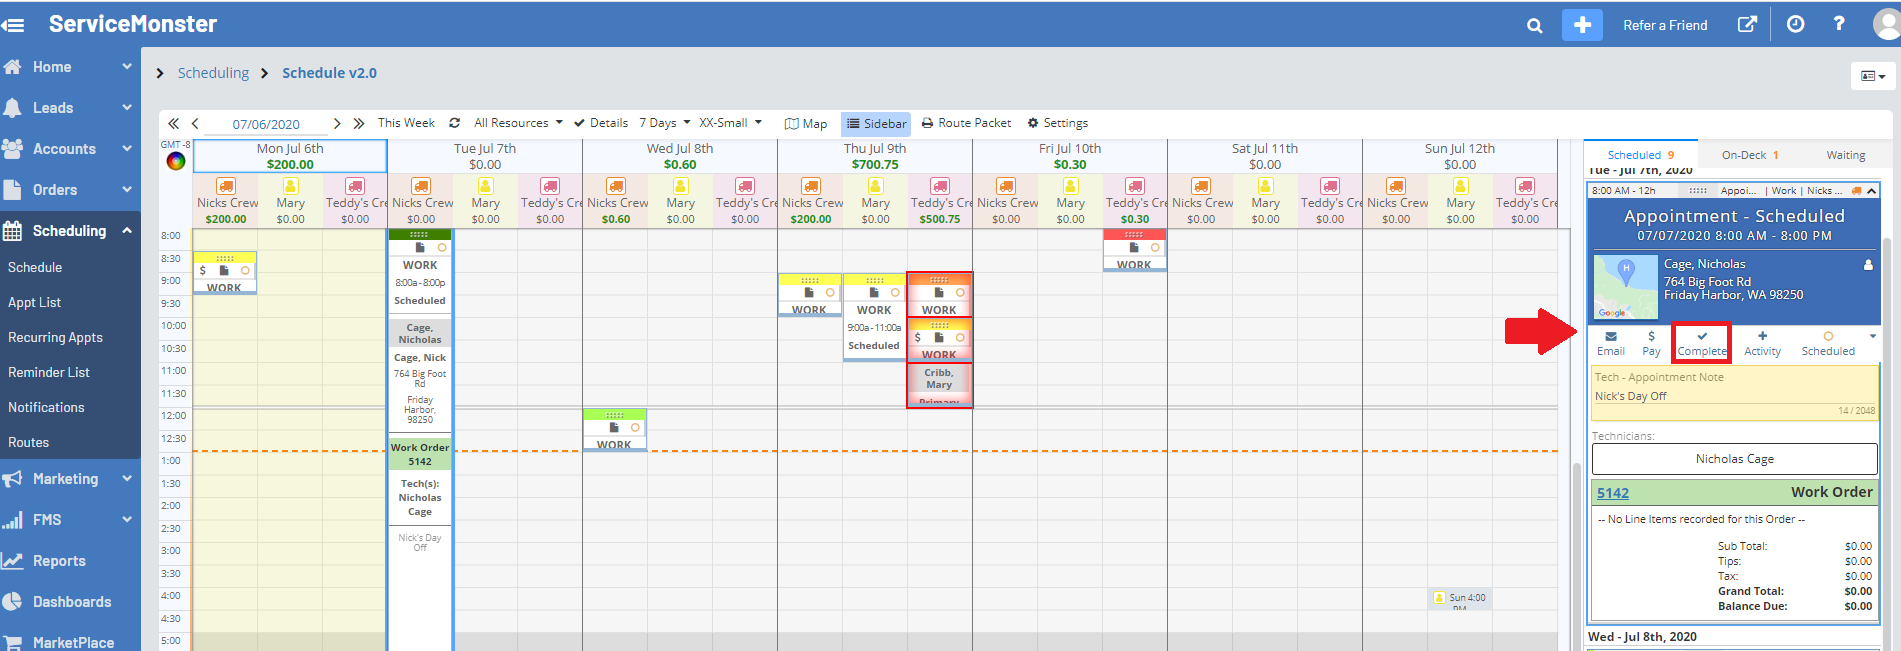Image resolution: width=1901 pixels, height=651 pixels.
Task: Mark the appointment as Complete
Action: point(1701,342)
